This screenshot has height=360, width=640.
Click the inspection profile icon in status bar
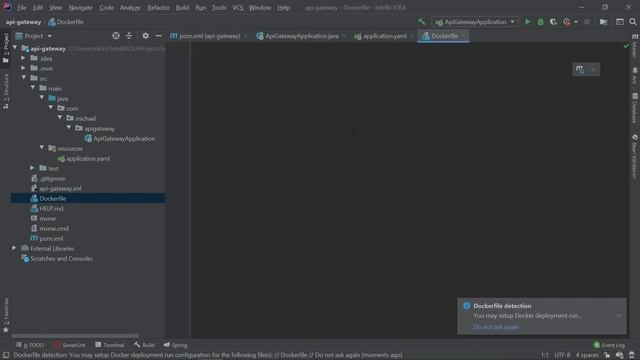[620, 355]
